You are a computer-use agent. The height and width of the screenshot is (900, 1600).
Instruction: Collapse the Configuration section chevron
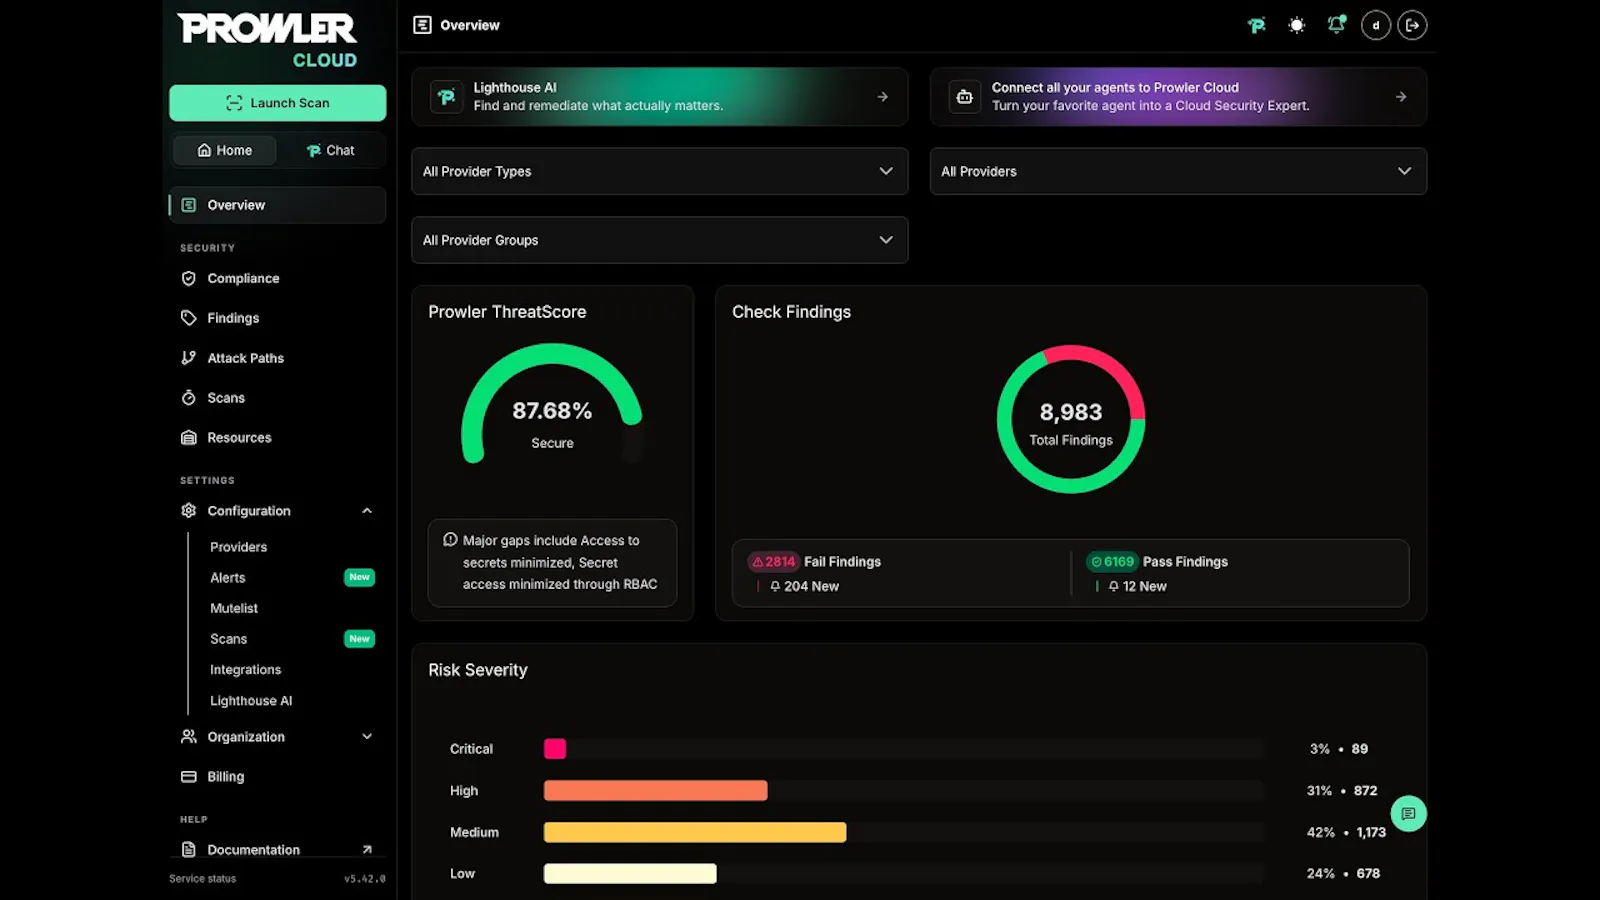[367, 511]
